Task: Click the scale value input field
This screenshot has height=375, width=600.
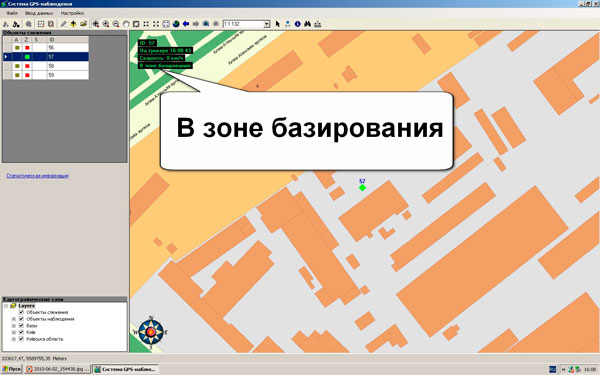Action: [x=243, y=24]
